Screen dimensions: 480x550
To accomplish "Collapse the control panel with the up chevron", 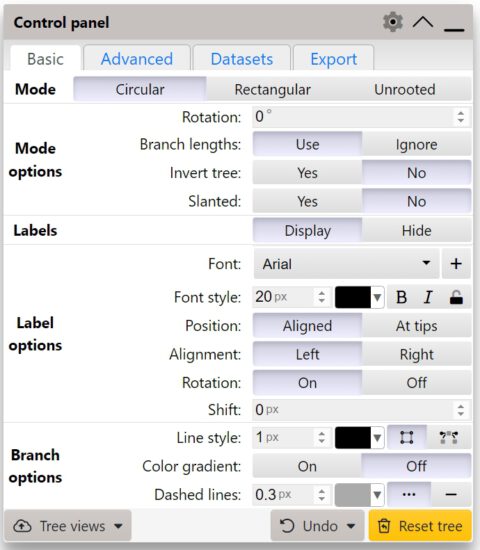I will (x=423, y=22).
